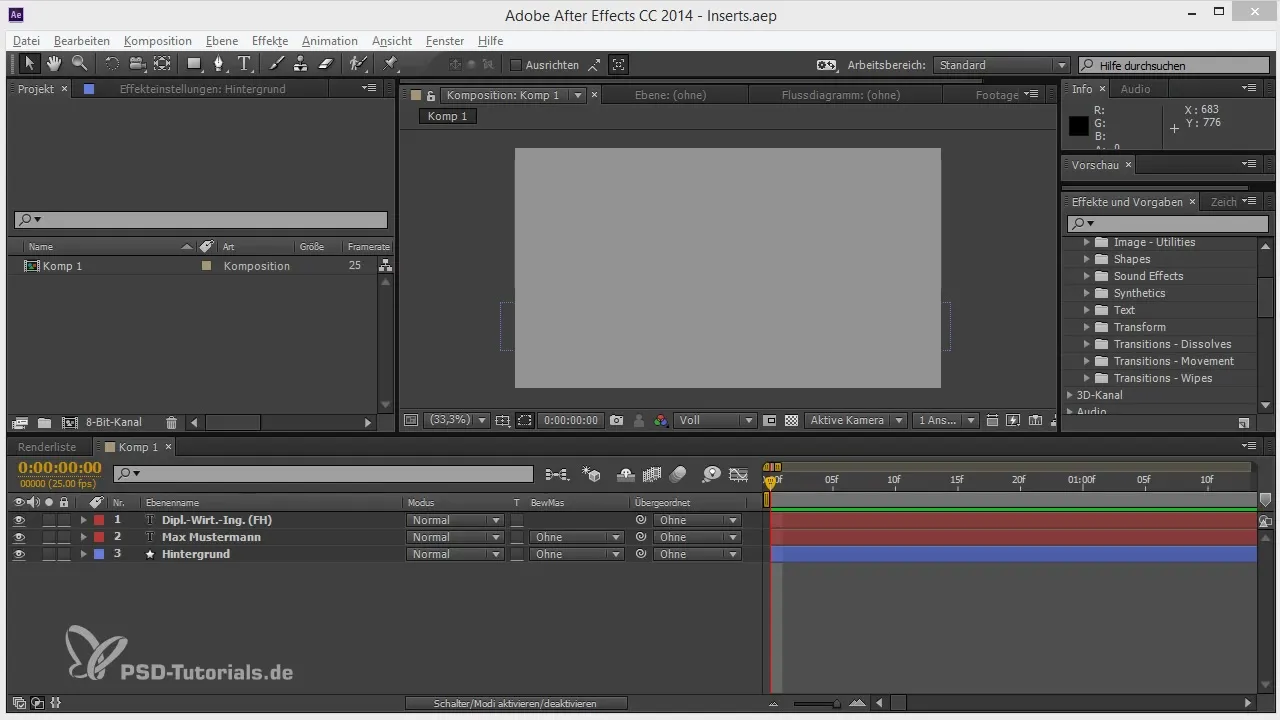Screen dimensions: 1280x720
Task: Toggle preserve transparency box for Hintergrund layer
Action: click(517, 554)
